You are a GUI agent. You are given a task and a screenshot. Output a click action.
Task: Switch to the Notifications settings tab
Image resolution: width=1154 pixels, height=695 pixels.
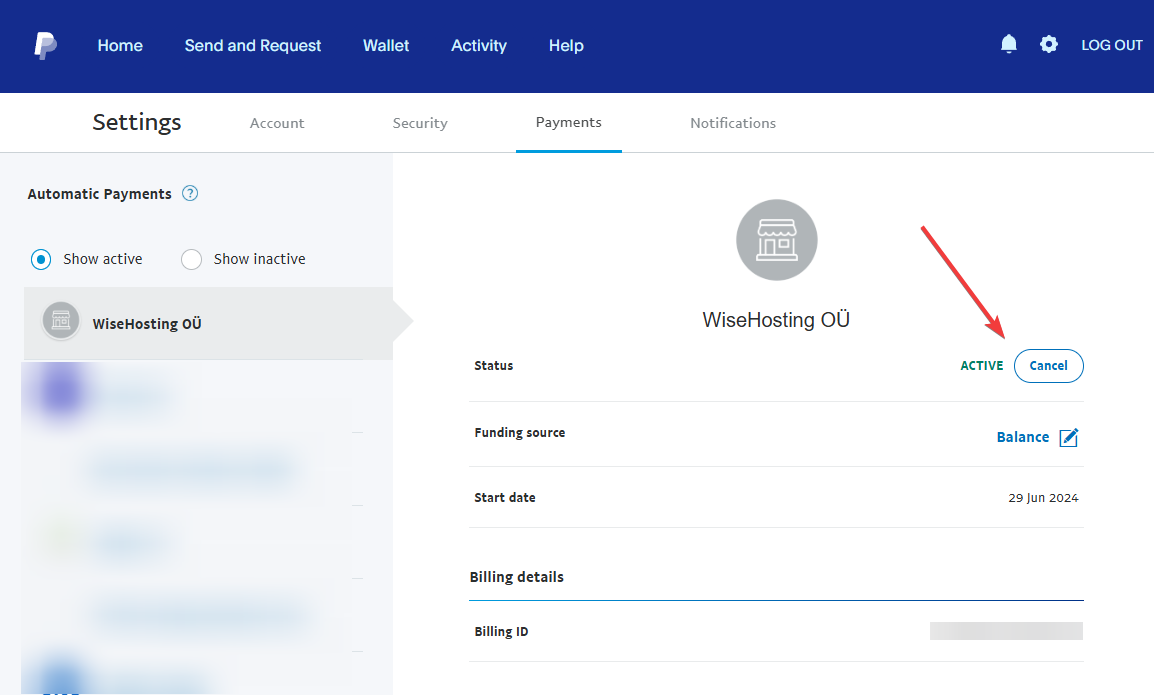tap(733, 123)
